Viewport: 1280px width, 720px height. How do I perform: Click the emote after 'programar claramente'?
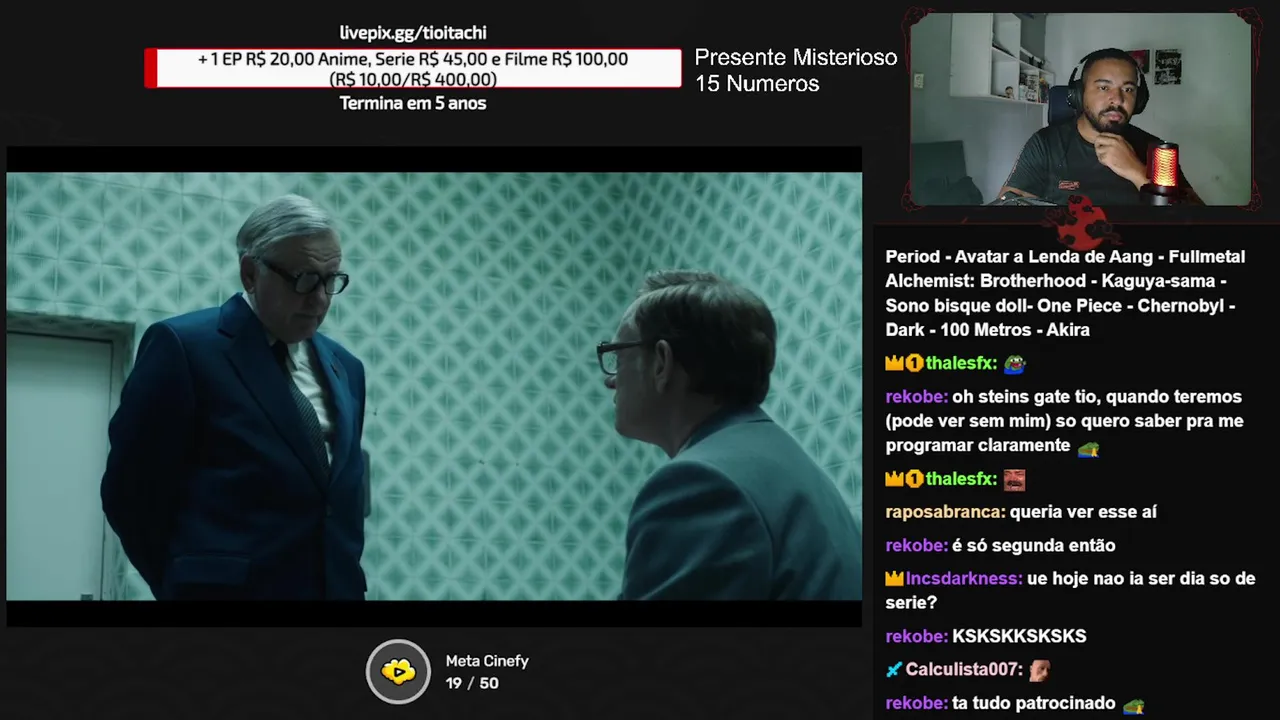[1089, 447]
